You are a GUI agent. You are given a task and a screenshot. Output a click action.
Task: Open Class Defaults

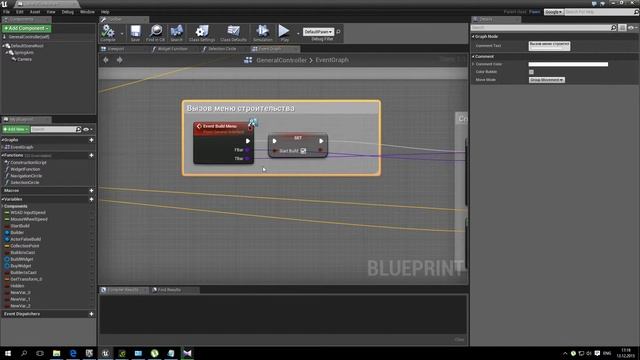(x=233, y=33)
